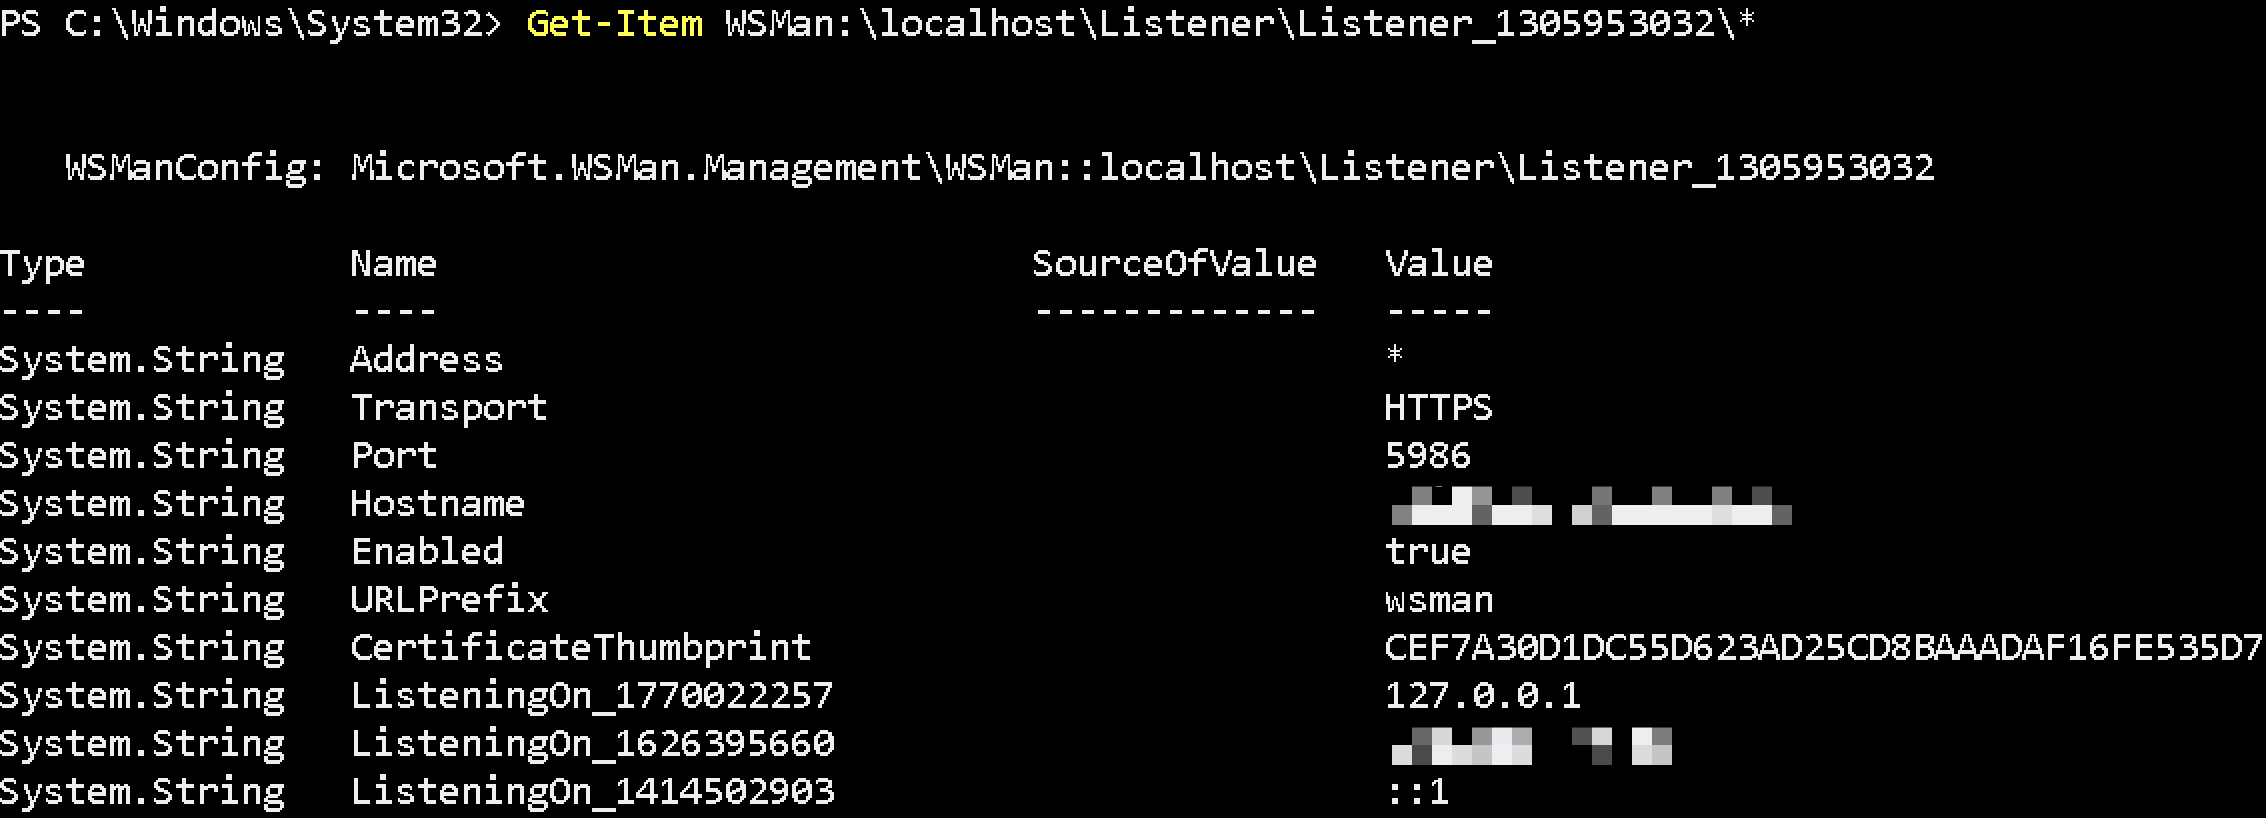Click the blurred Hostname value
This screenshot has height=818, width=2266.
click(x=1590, y=506)
